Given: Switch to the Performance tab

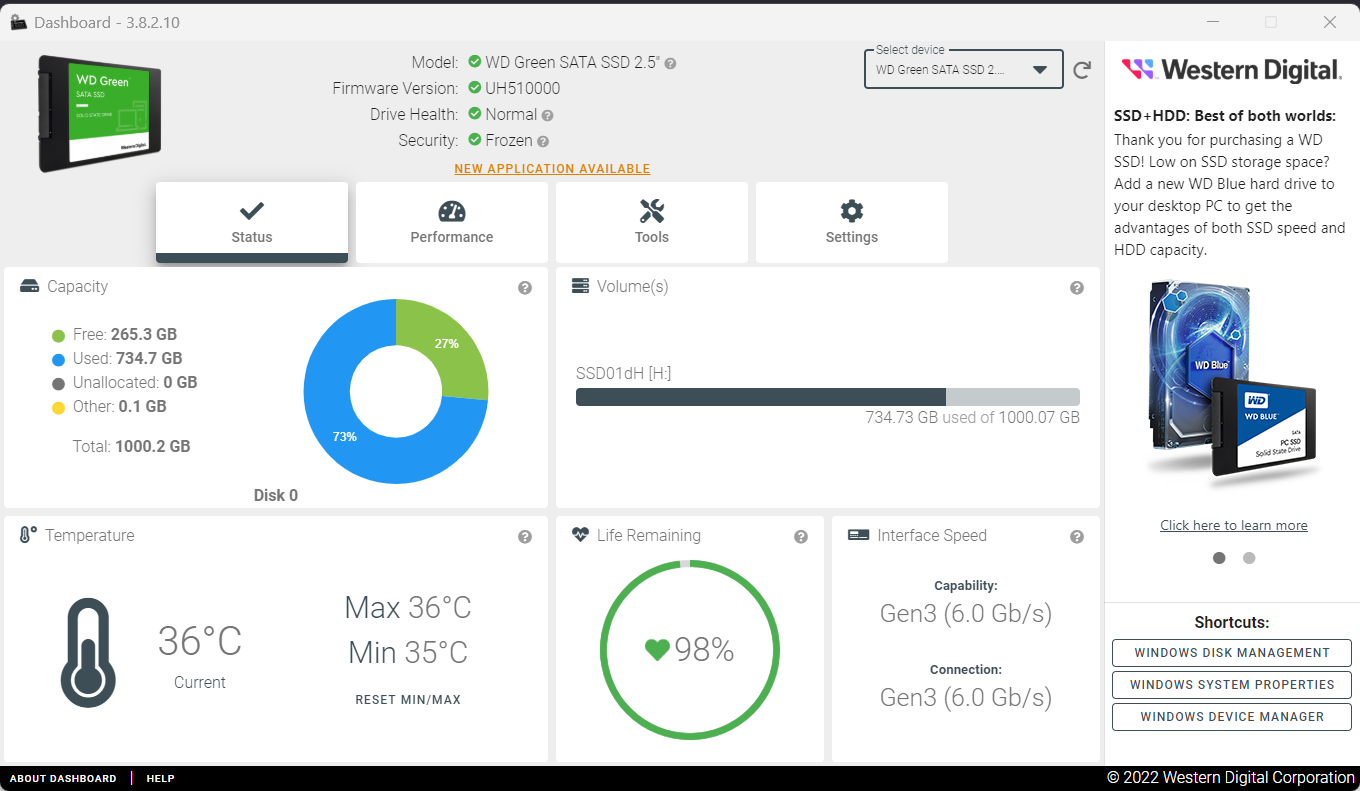Looking at the screenshot, I should coord(452,222).
